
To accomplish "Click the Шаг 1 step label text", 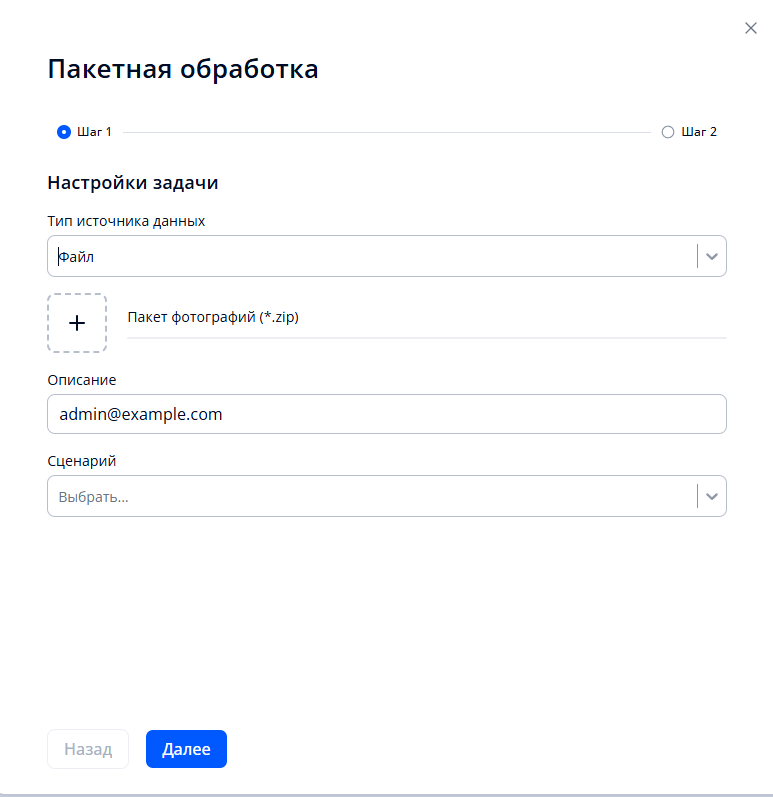I will [x=95, y=132].
